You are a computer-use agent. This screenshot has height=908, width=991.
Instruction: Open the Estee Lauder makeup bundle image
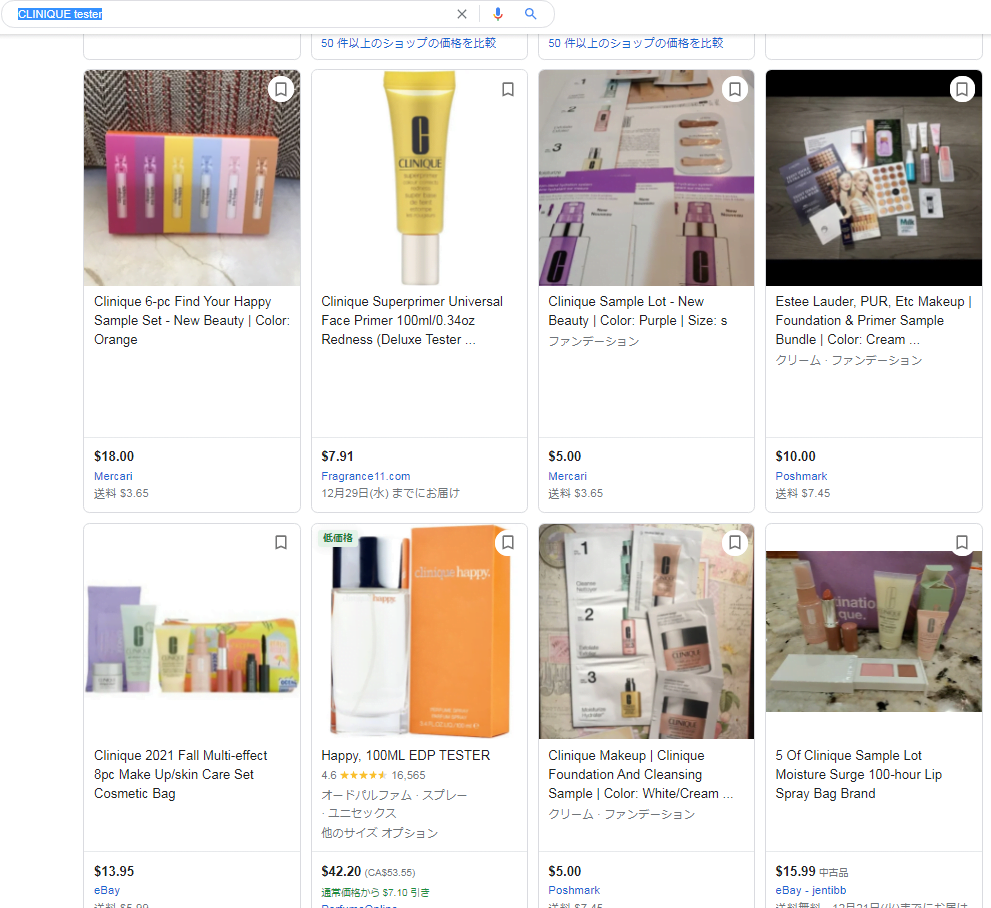(874, 178)
